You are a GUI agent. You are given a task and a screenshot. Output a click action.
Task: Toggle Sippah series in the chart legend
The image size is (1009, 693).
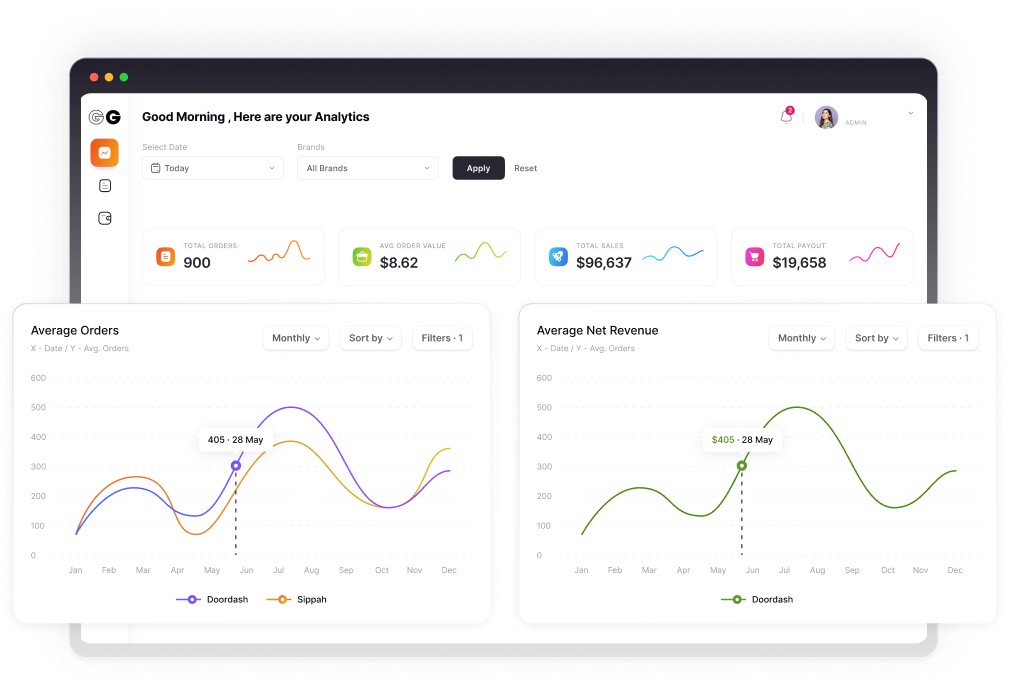point(296,599)
